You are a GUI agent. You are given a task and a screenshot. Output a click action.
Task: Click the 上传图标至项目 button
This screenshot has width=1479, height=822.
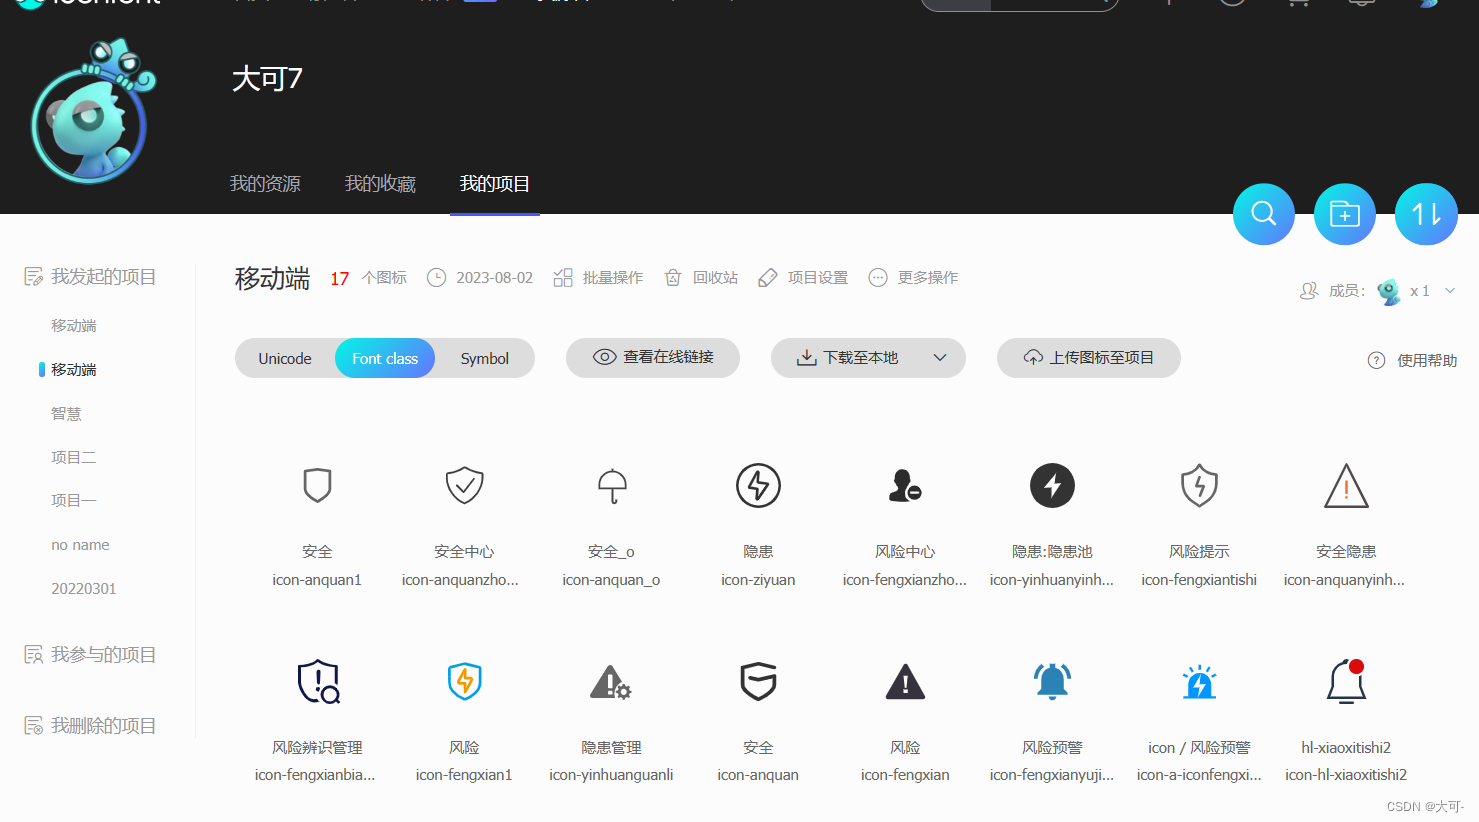coord(1088,357)
